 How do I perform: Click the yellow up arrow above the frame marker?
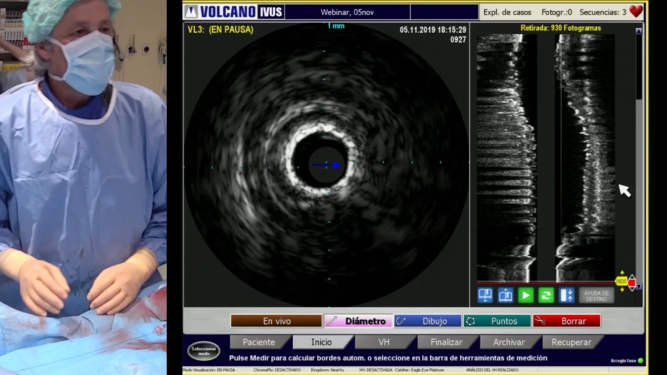tap(622, 273)
